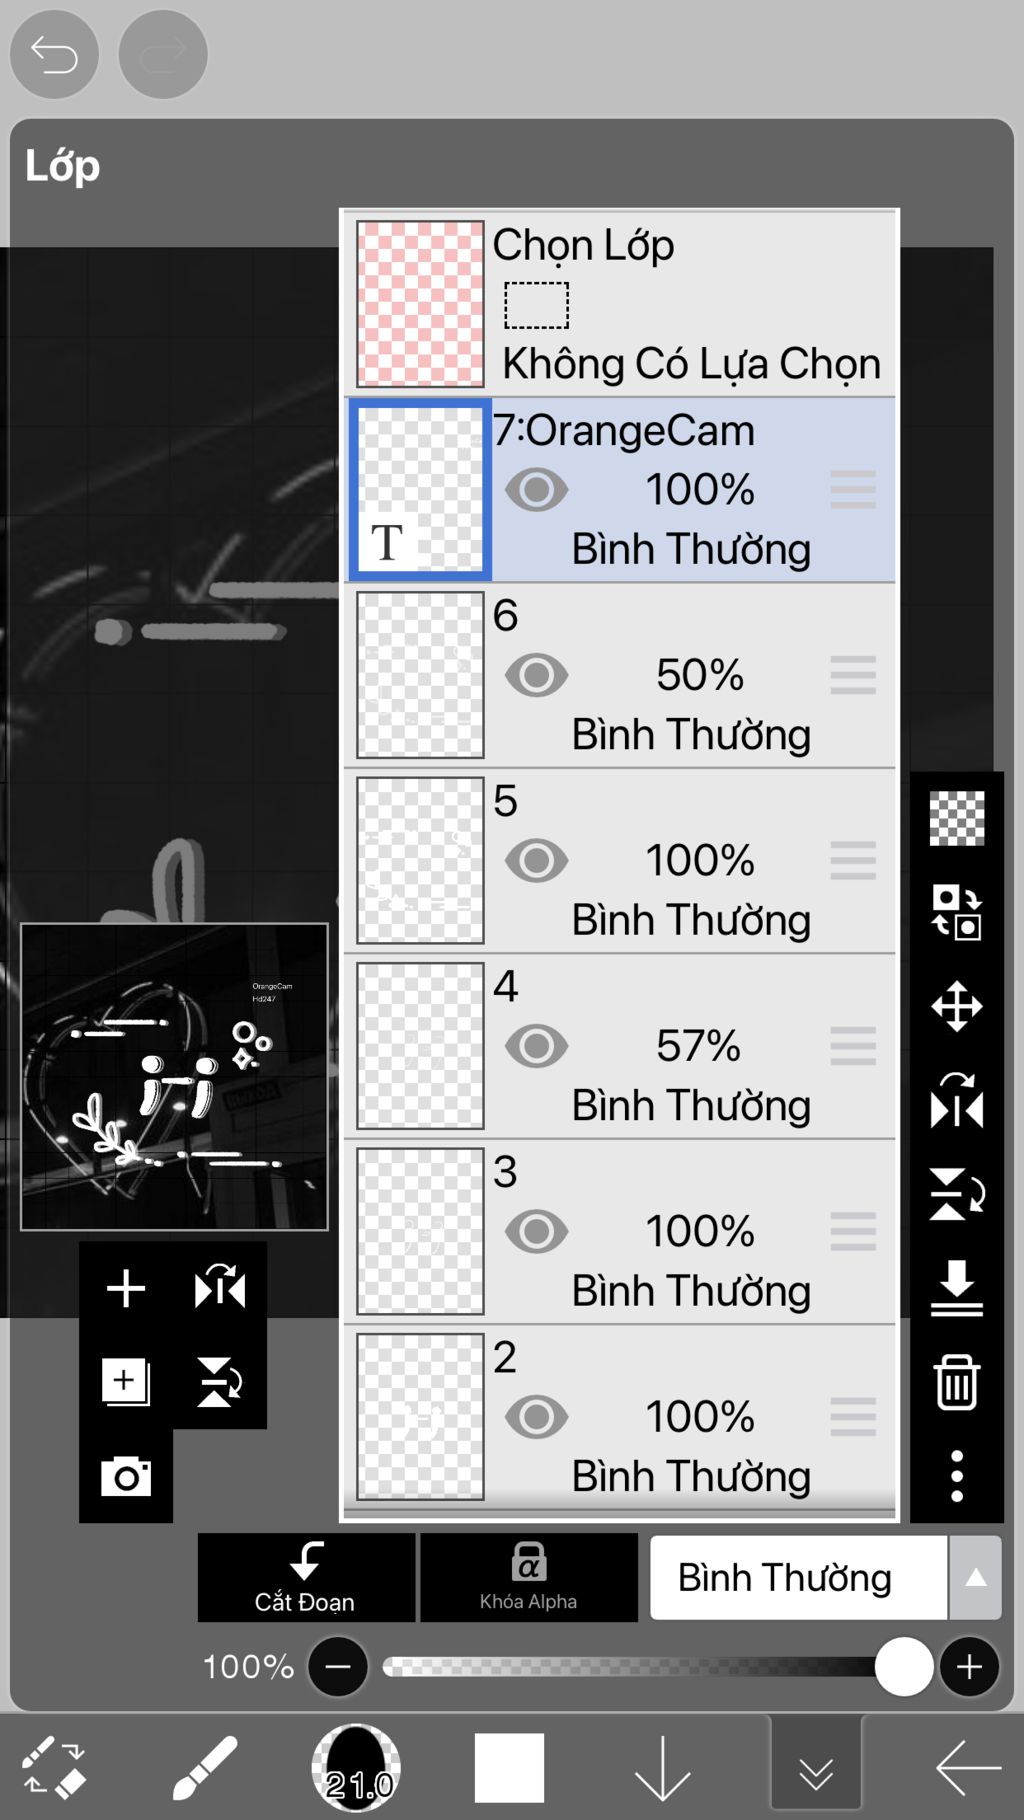The width and height of the screenshot is (1024, 1820).
Task: Hide layer 7:OrangeCam with eye icon
Action: click(x=536, y=490)
